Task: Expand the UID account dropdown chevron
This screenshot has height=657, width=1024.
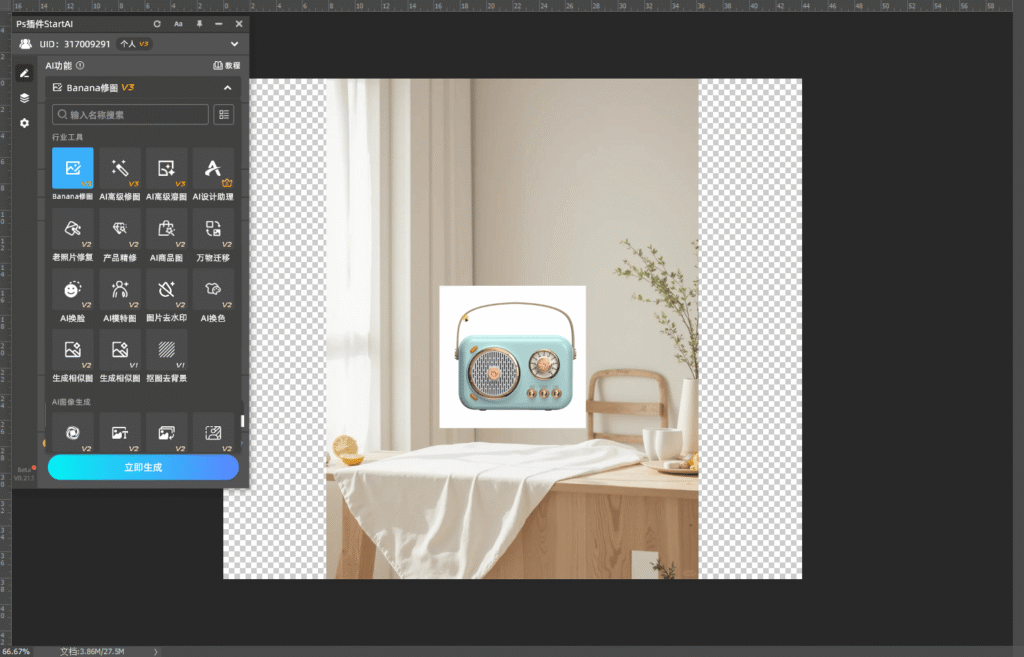Action: coord(234,44)
